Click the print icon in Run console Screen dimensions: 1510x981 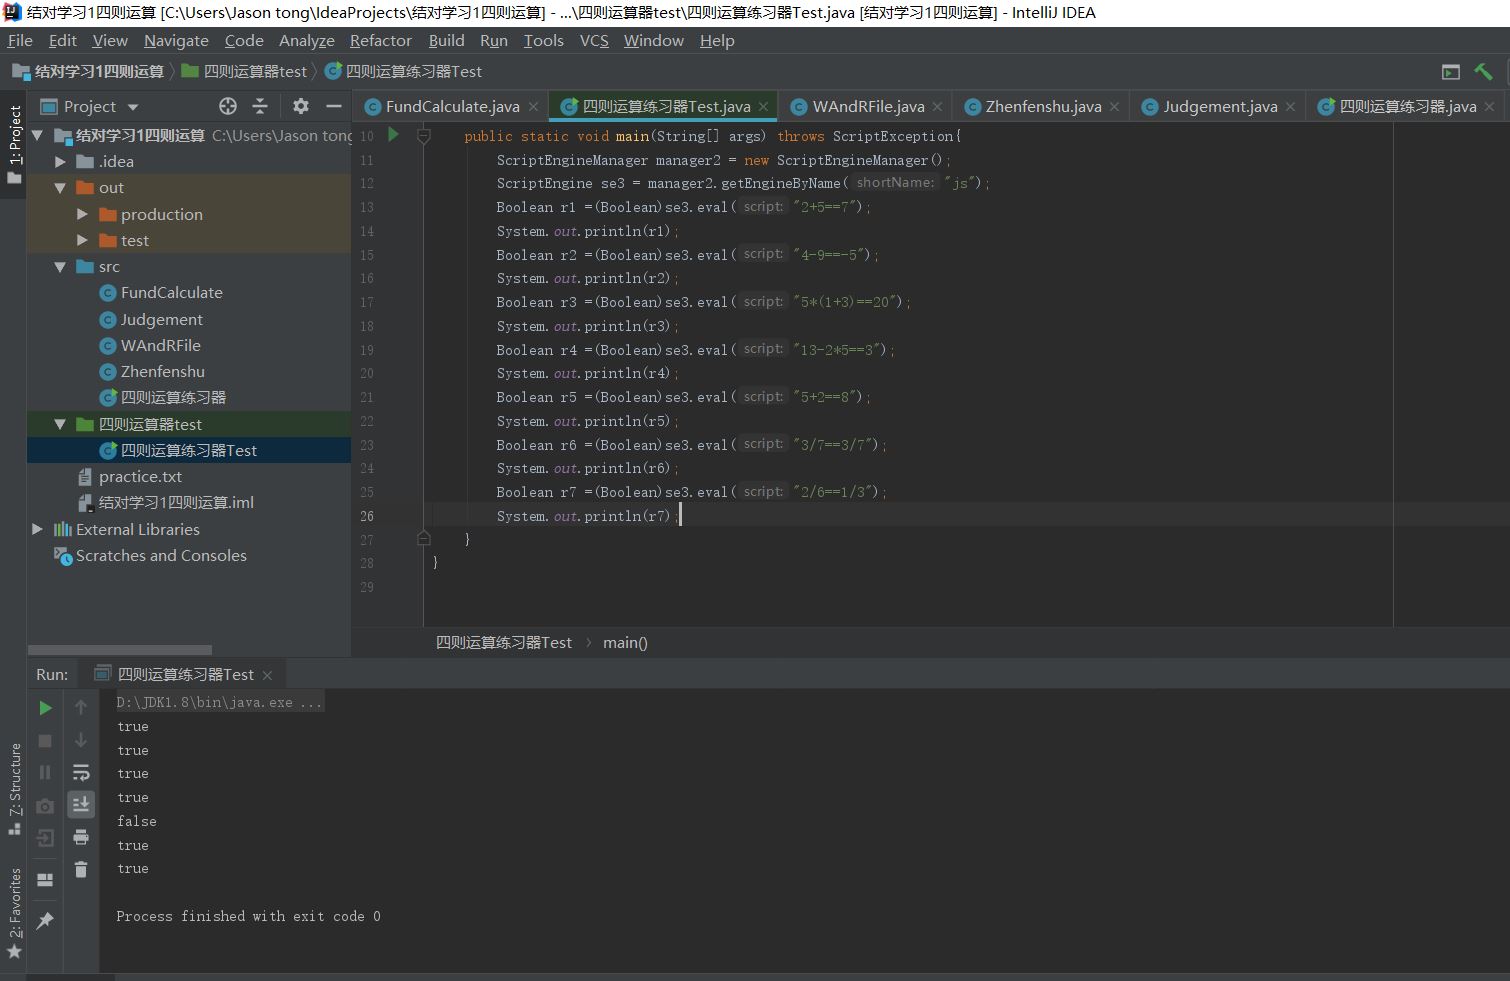[81, 838]
